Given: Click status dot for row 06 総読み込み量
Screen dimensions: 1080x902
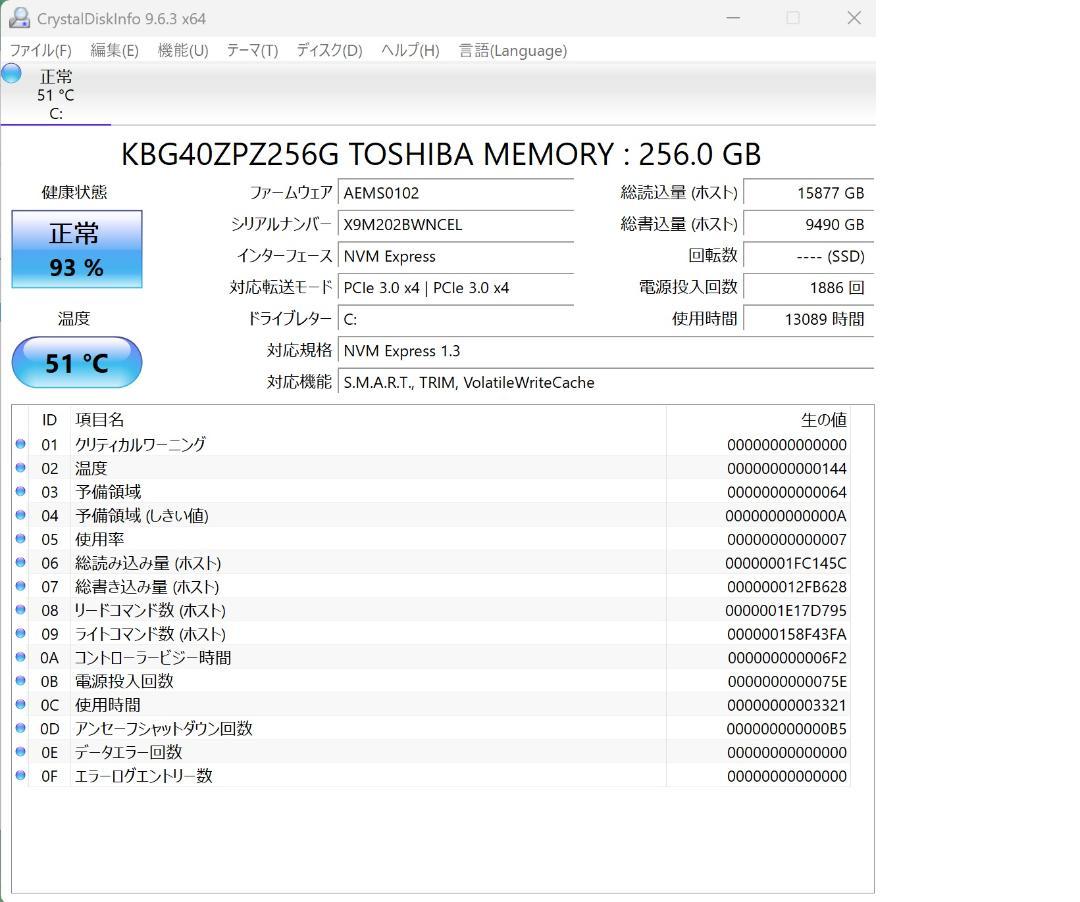Looking at the screenshot, I should (x=21, y=563).
